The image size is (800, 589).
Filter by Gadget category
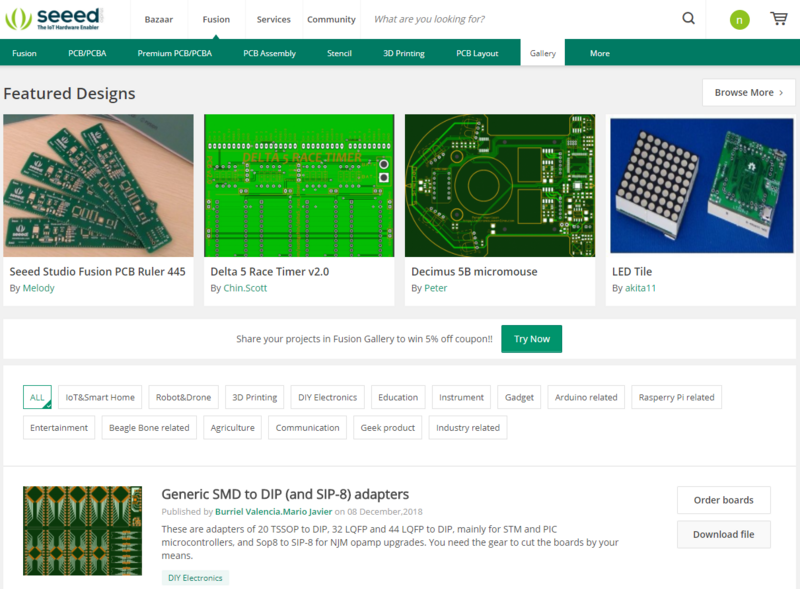pos(519,397)
